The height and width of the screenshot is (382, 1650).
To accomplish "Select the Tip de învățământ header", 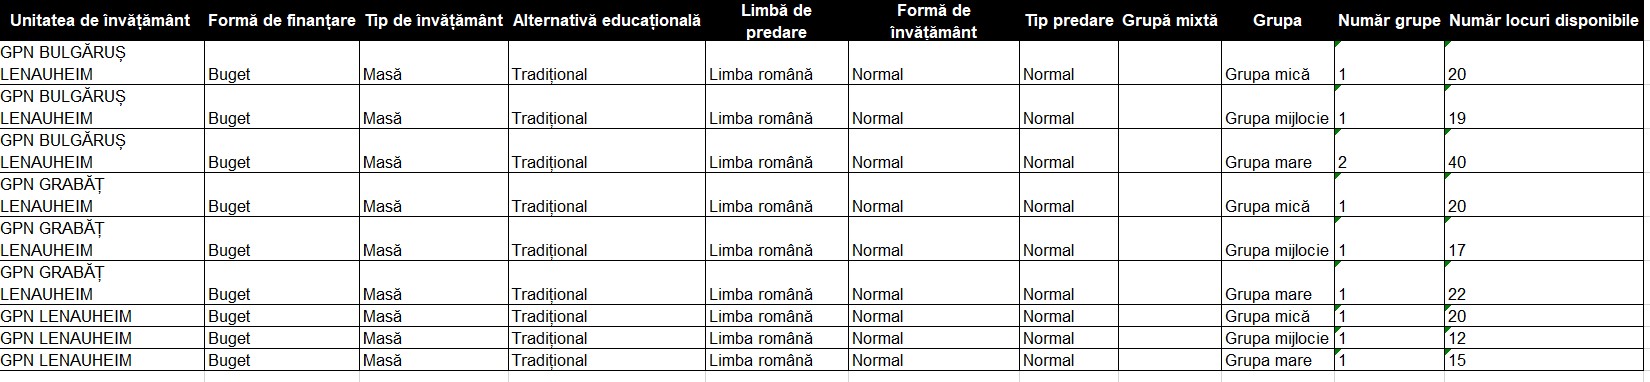I will click(x=434, y=20).
